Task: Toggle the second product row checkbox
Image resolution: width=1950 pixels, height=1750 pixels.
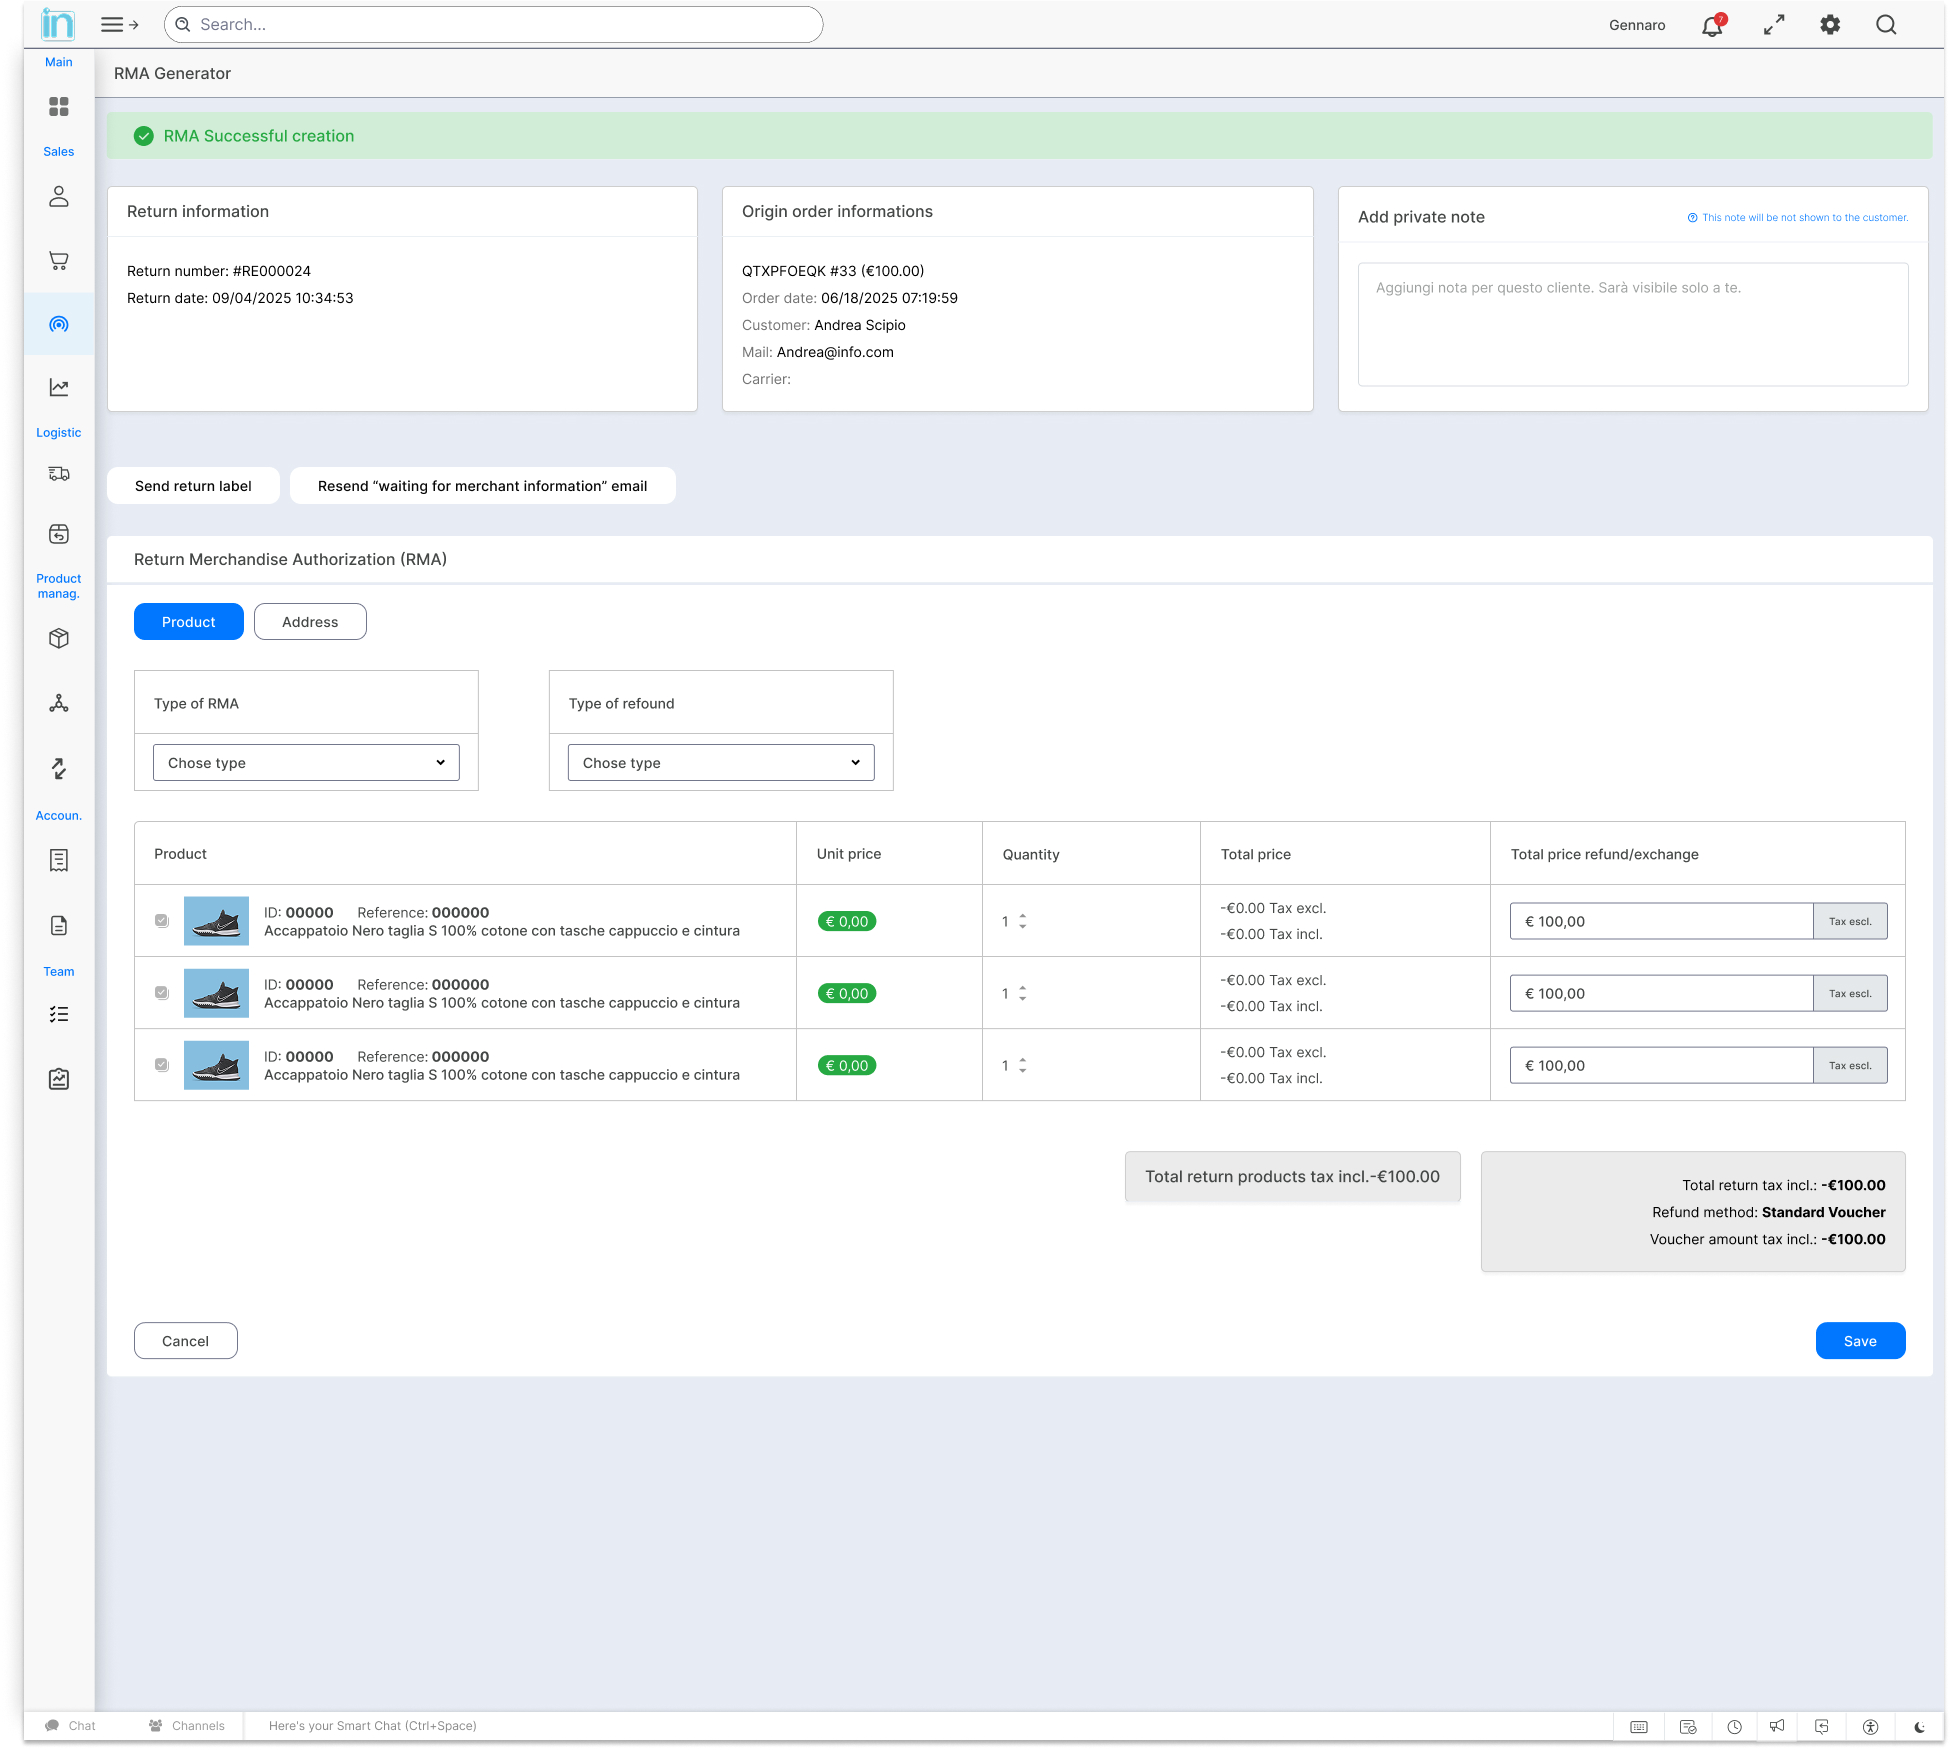Action: pyautogui.click(x=162, y=993)
